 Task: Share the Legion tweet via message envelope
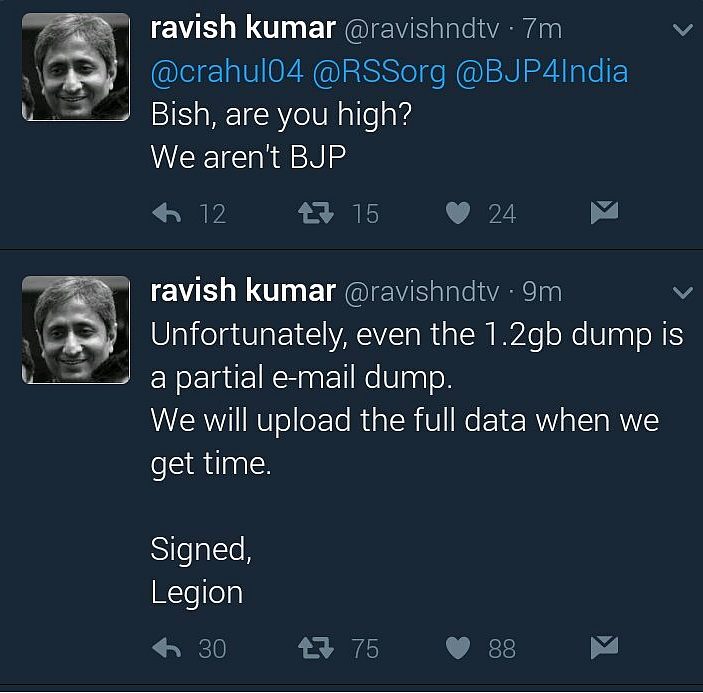[x=604, y=647]
